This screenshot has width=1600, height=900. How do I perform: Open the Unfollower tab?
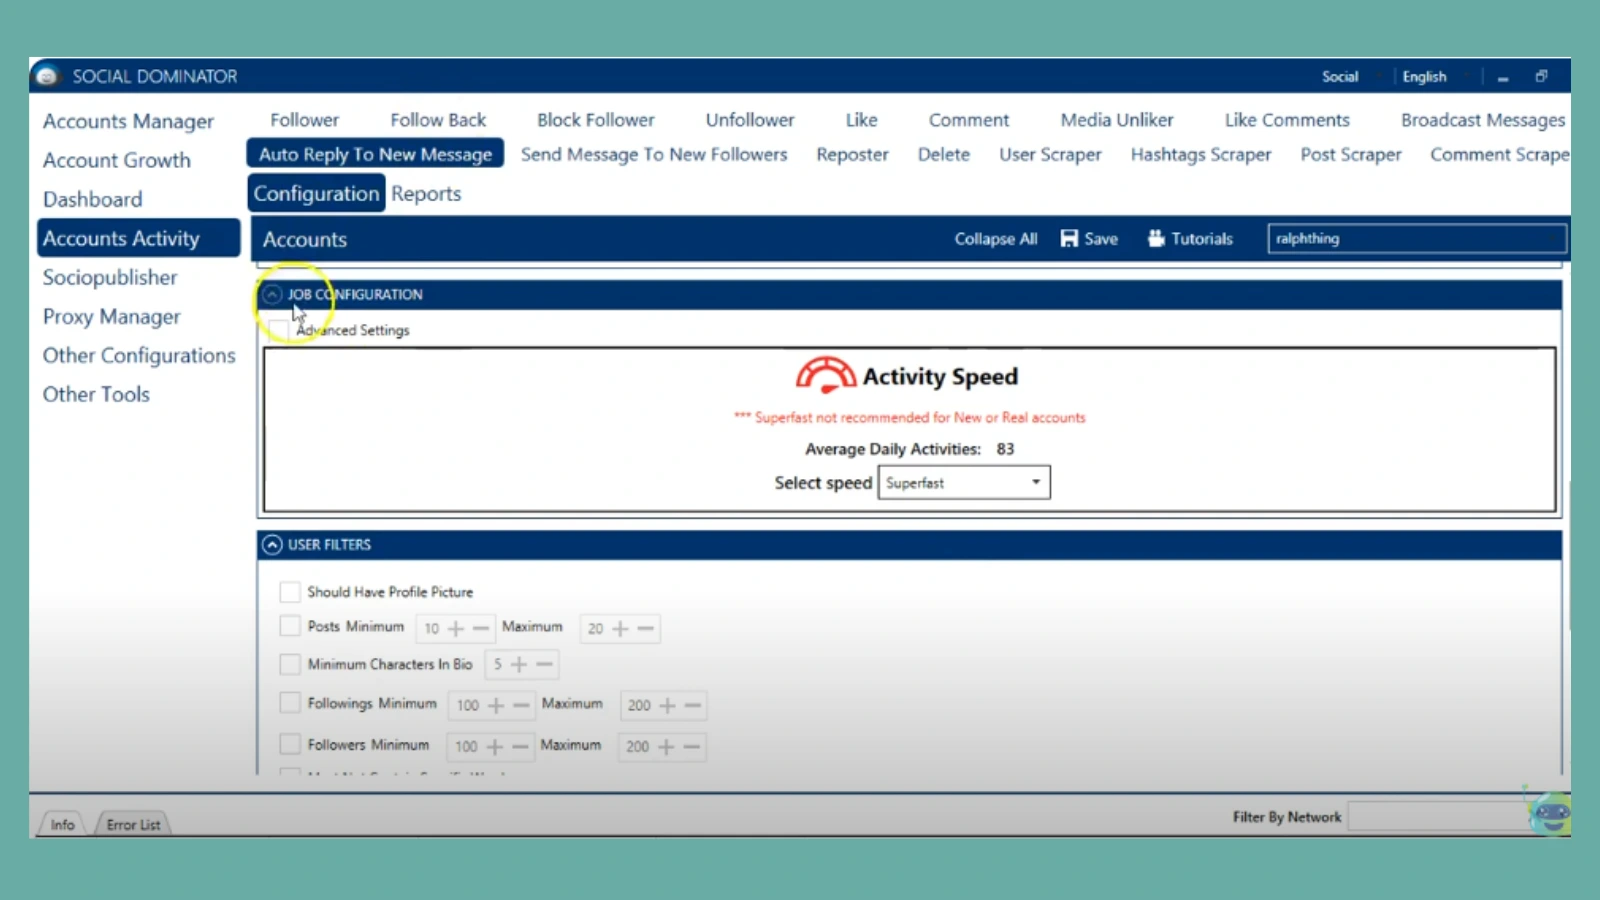tap(750, 120)
